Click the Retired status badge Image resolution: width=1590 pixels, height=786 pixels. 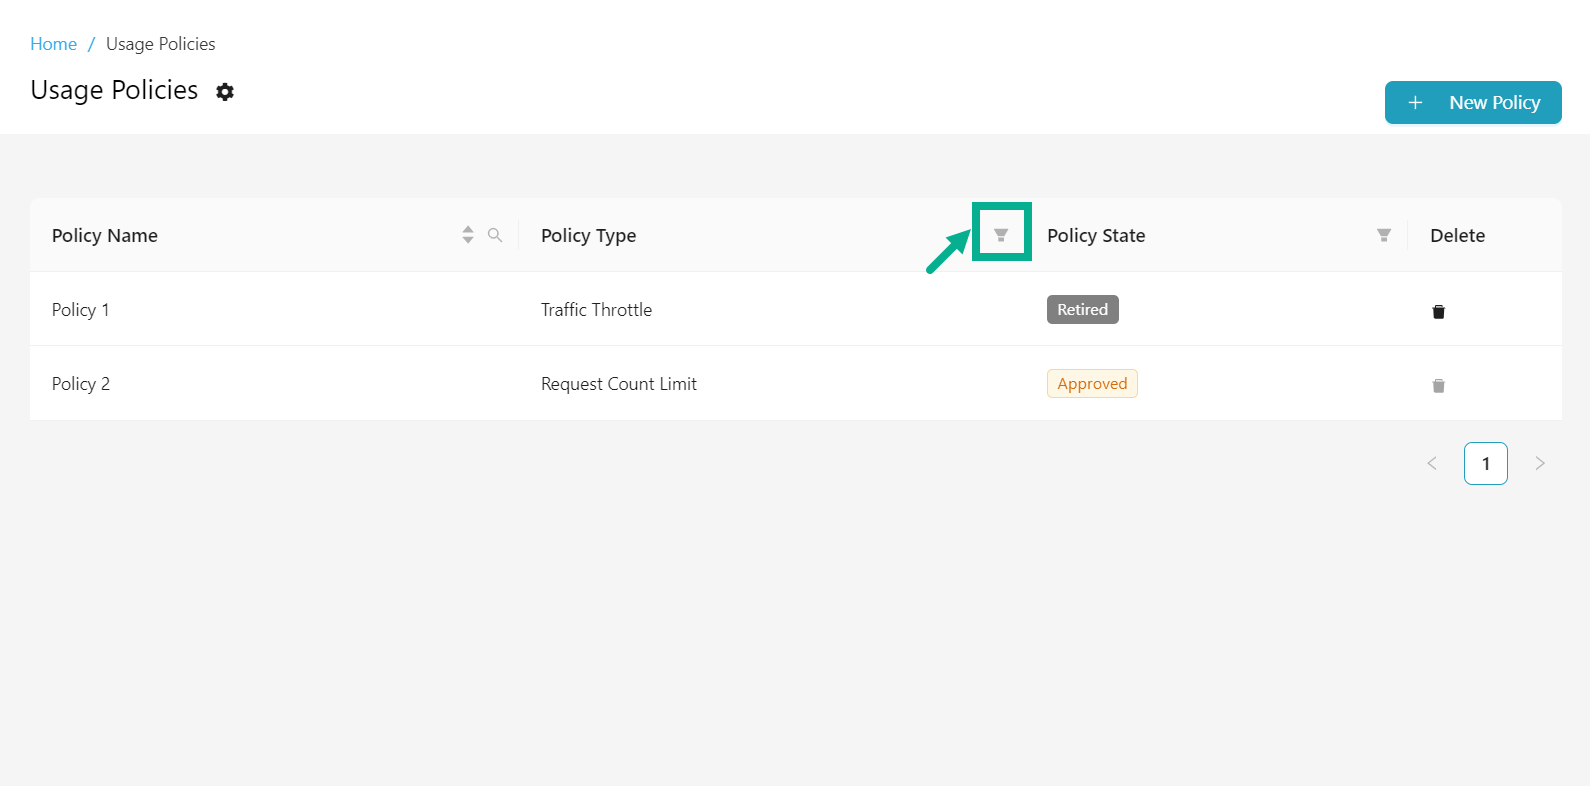[1082, 310]
